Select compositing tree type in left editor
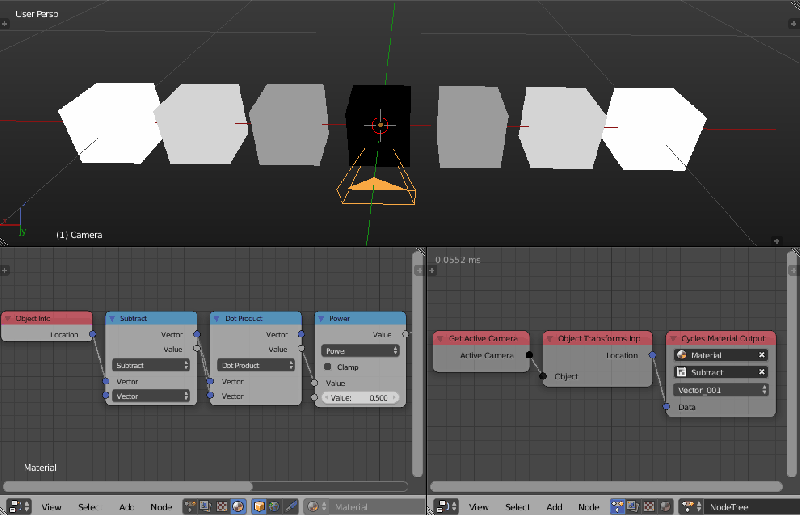 [x=205, y=506]
